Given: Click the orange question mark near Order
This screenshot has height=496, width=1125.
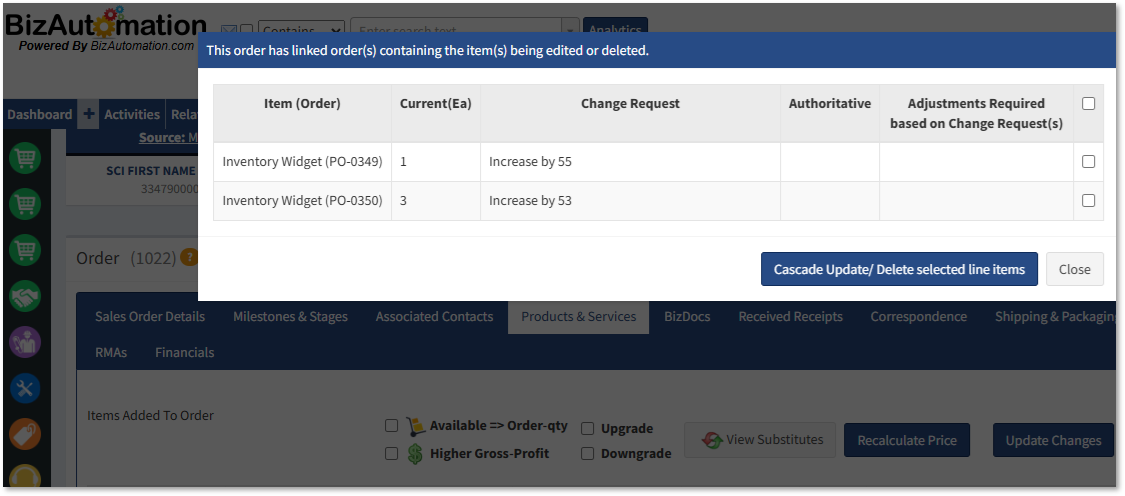Looking at the screenshot, I should pyautogui.click(x=188, y=257).
